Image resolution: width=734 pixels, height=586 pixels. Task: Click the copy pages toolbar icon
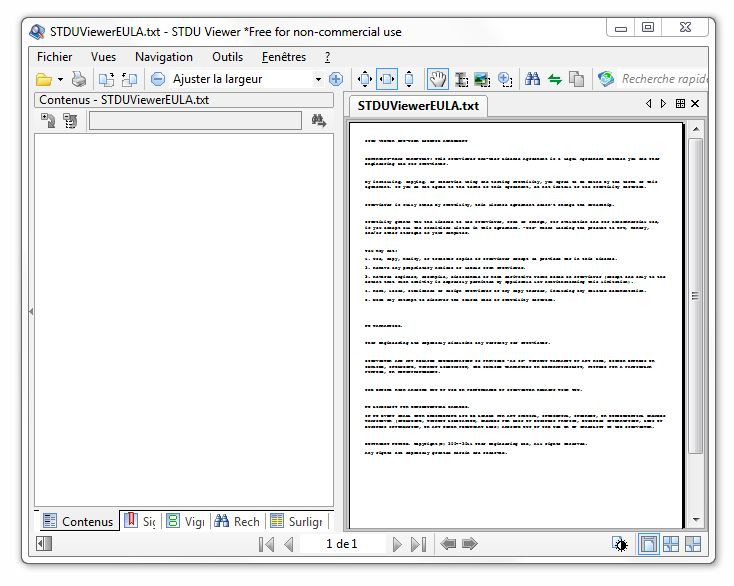pyautogui.click(x=576, y=79)
